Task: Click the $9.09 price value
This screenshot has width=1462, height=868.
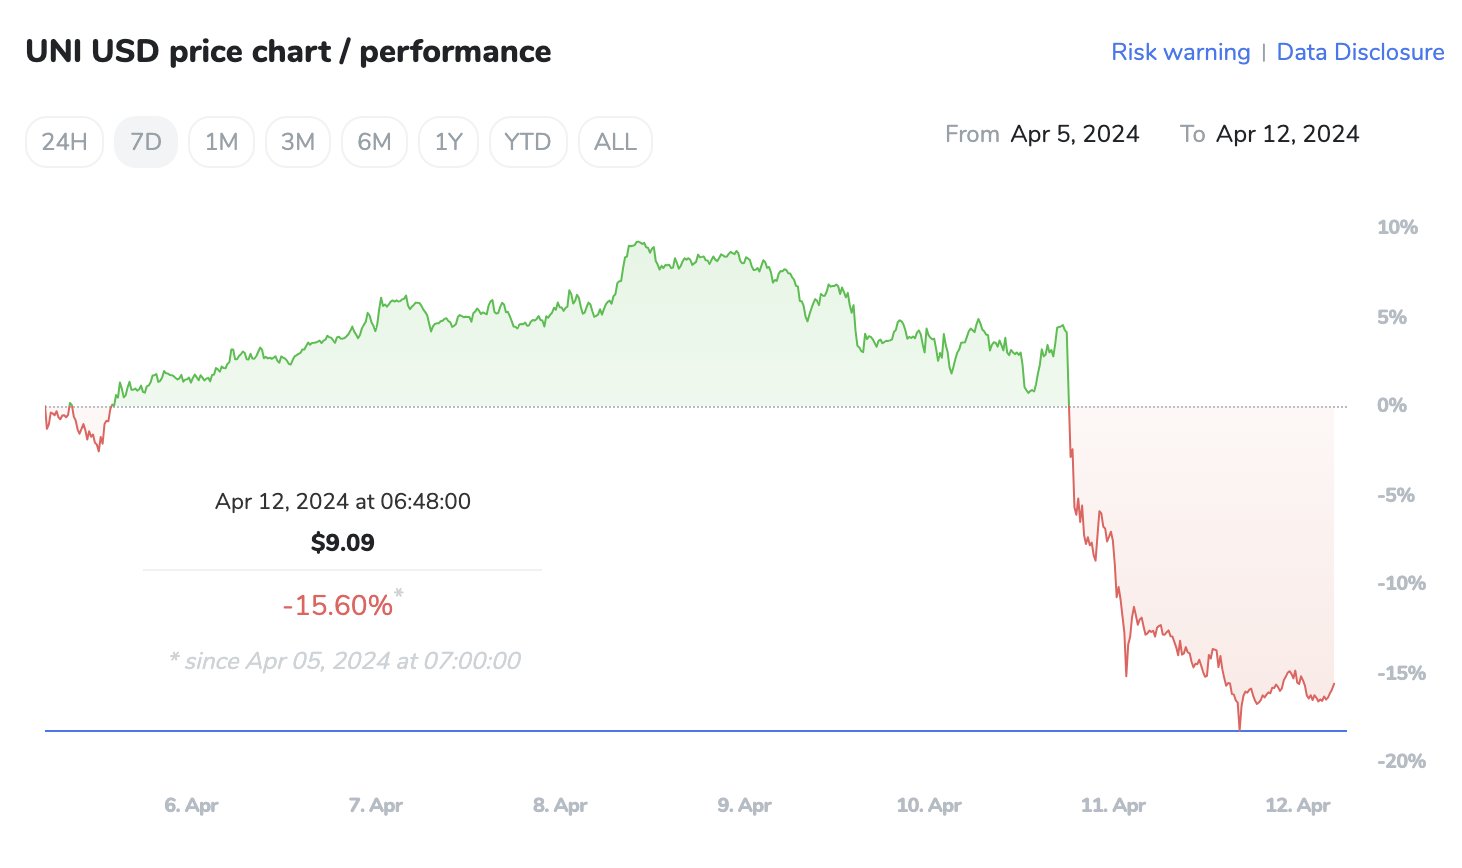Action: pos(342,543)
